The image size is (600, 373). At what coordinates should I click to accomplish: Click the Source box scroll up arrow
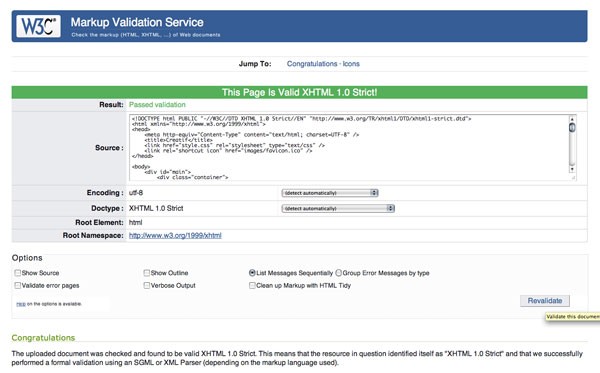point(572,119)
